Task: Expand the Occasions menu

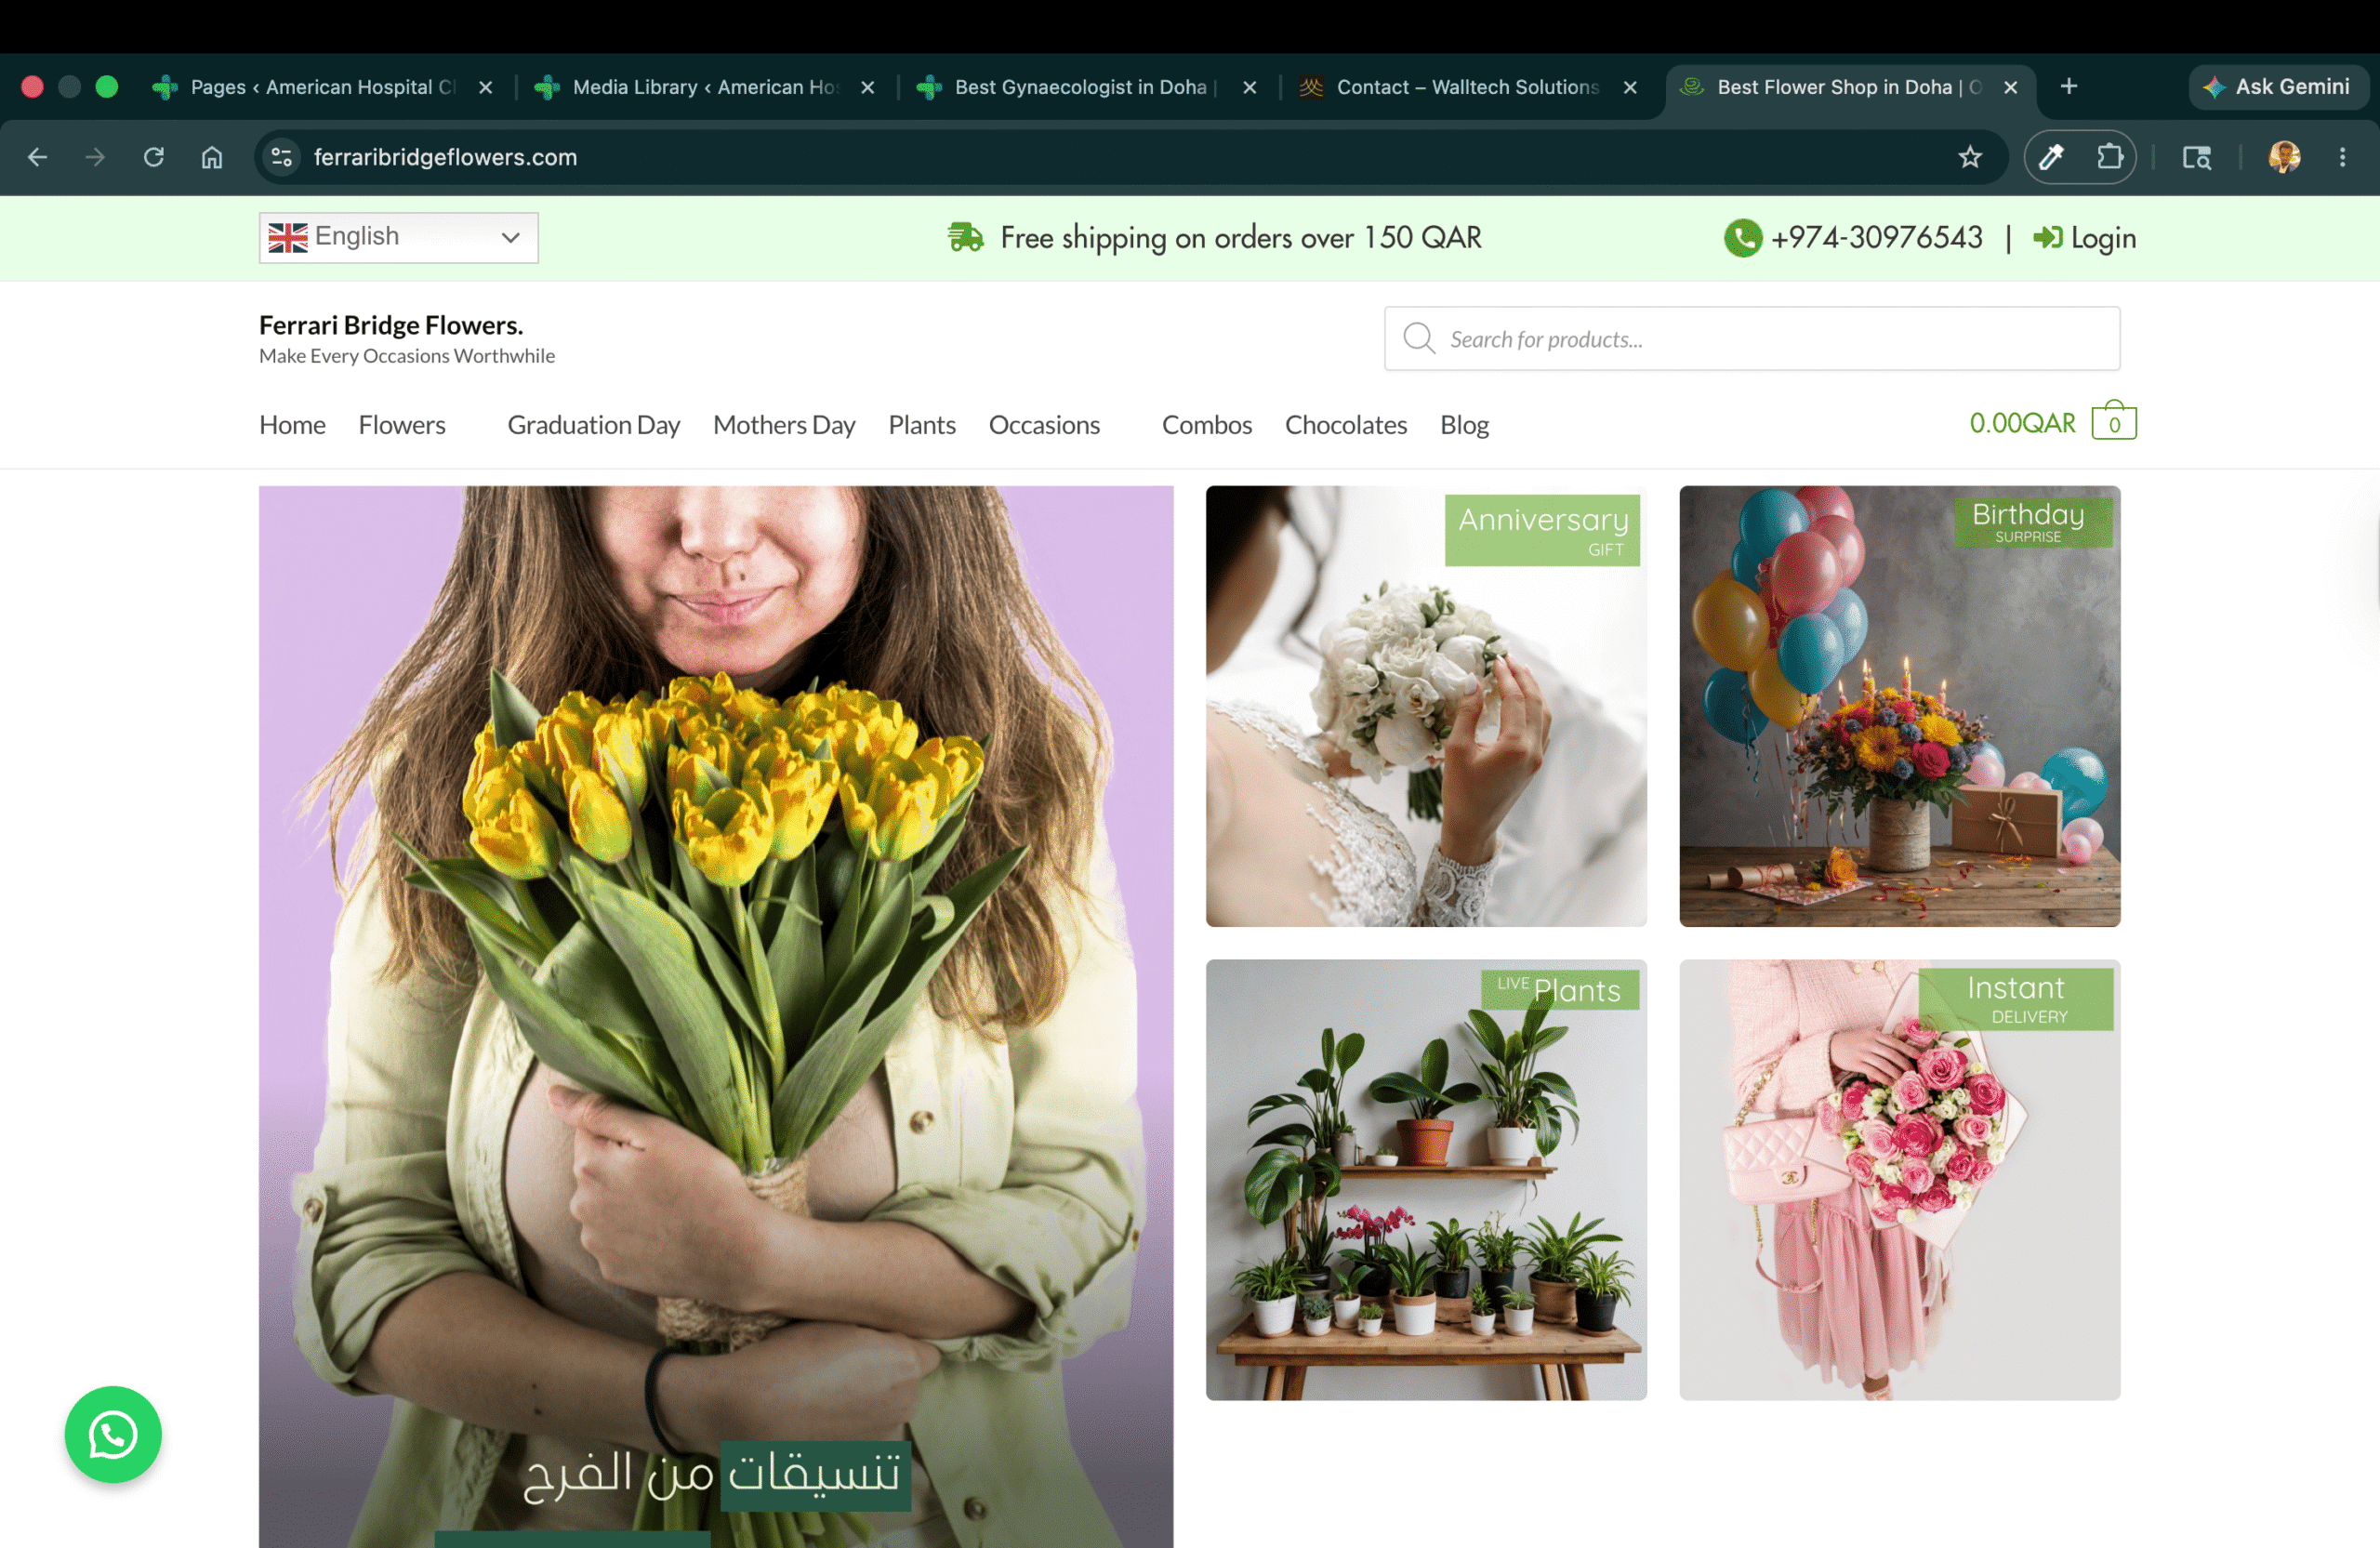Action: 1043,425
